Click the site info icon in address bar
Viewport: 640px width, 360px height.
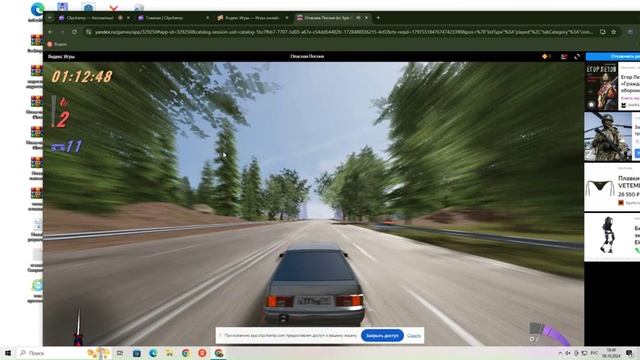[x=88, y=32]
